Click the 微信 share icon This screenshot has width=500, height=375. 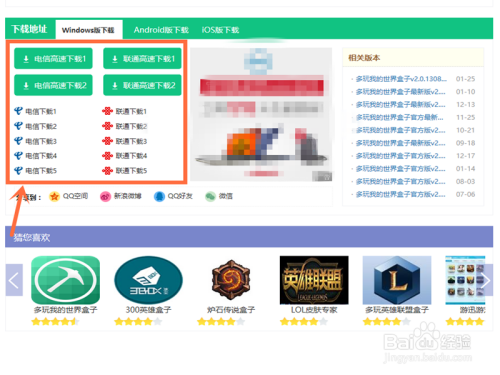210,196
